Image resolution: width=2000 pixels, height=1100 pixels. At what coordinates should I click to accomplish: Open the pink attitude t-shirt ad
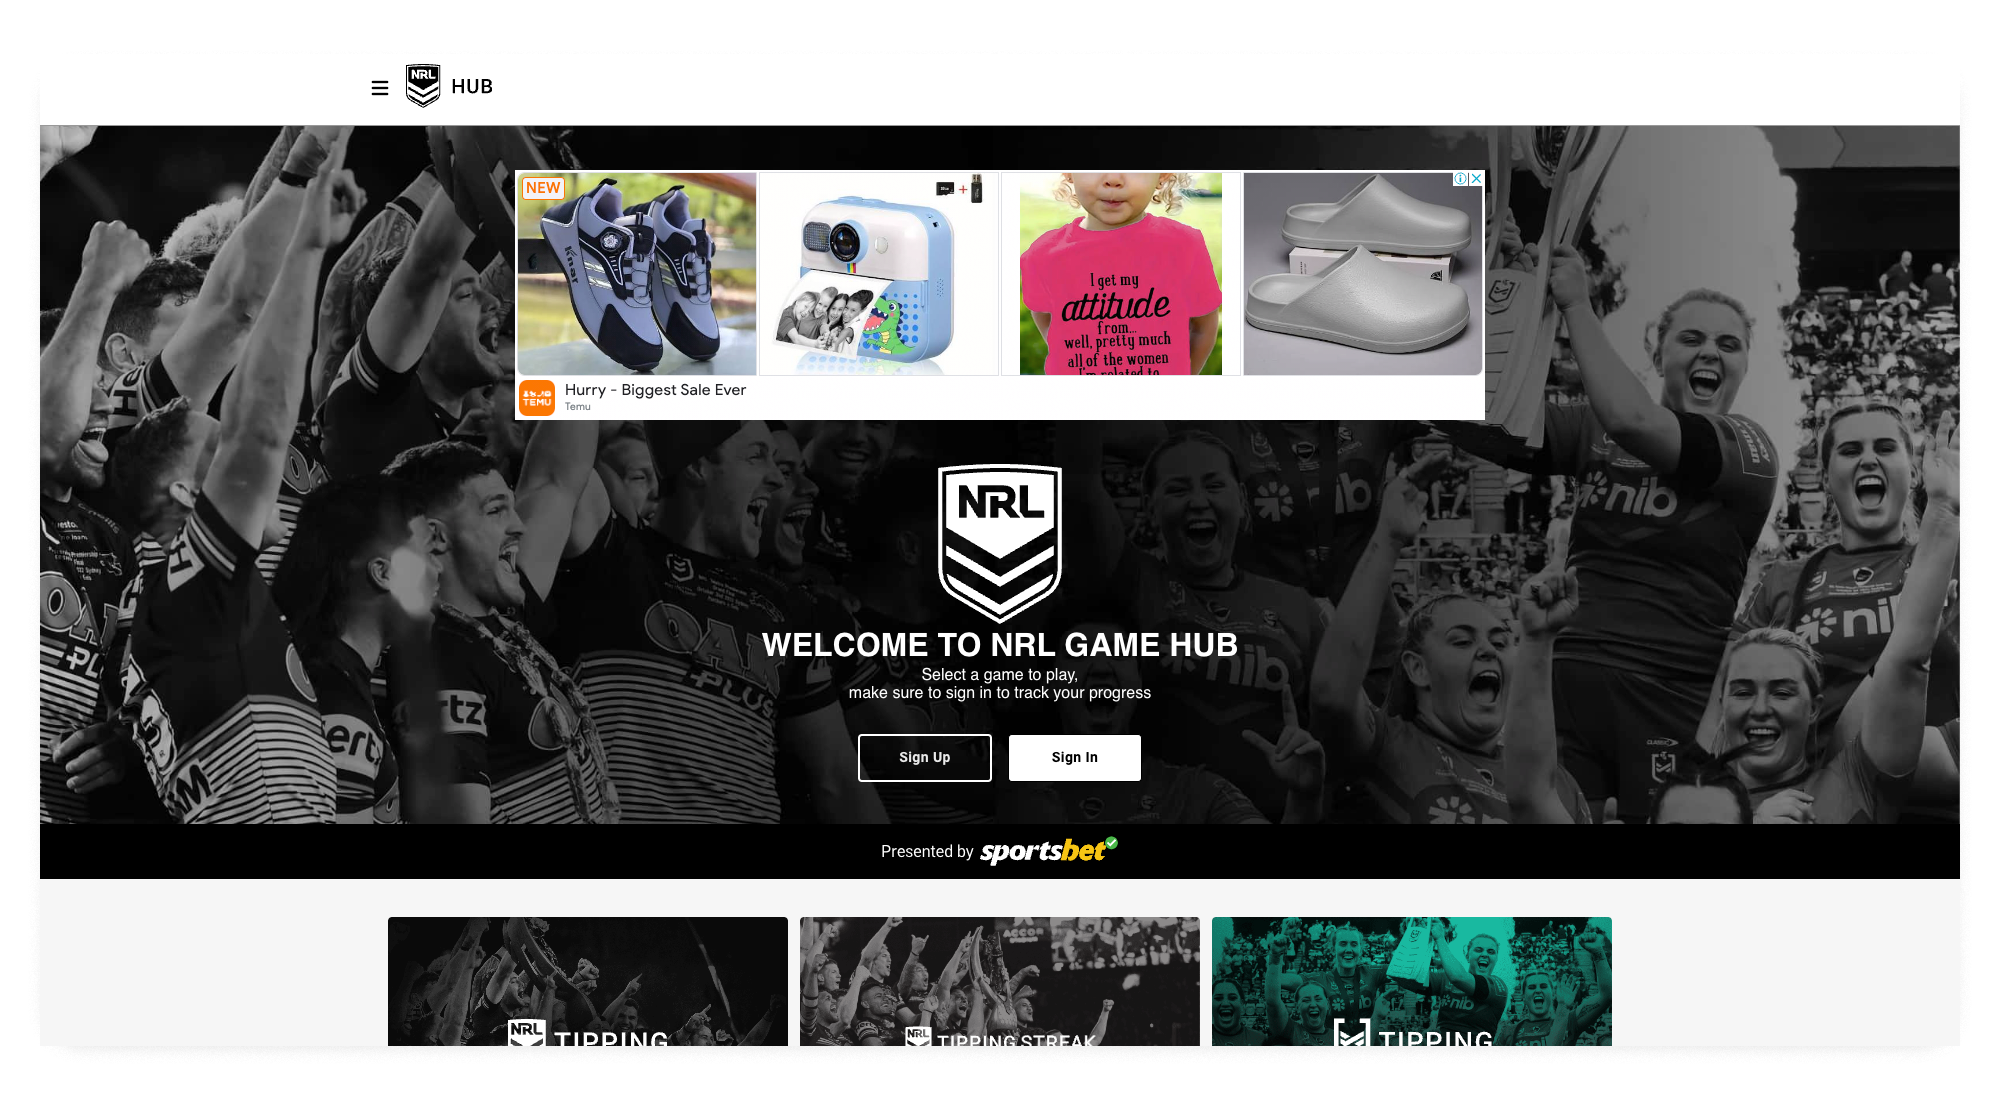1121,274
